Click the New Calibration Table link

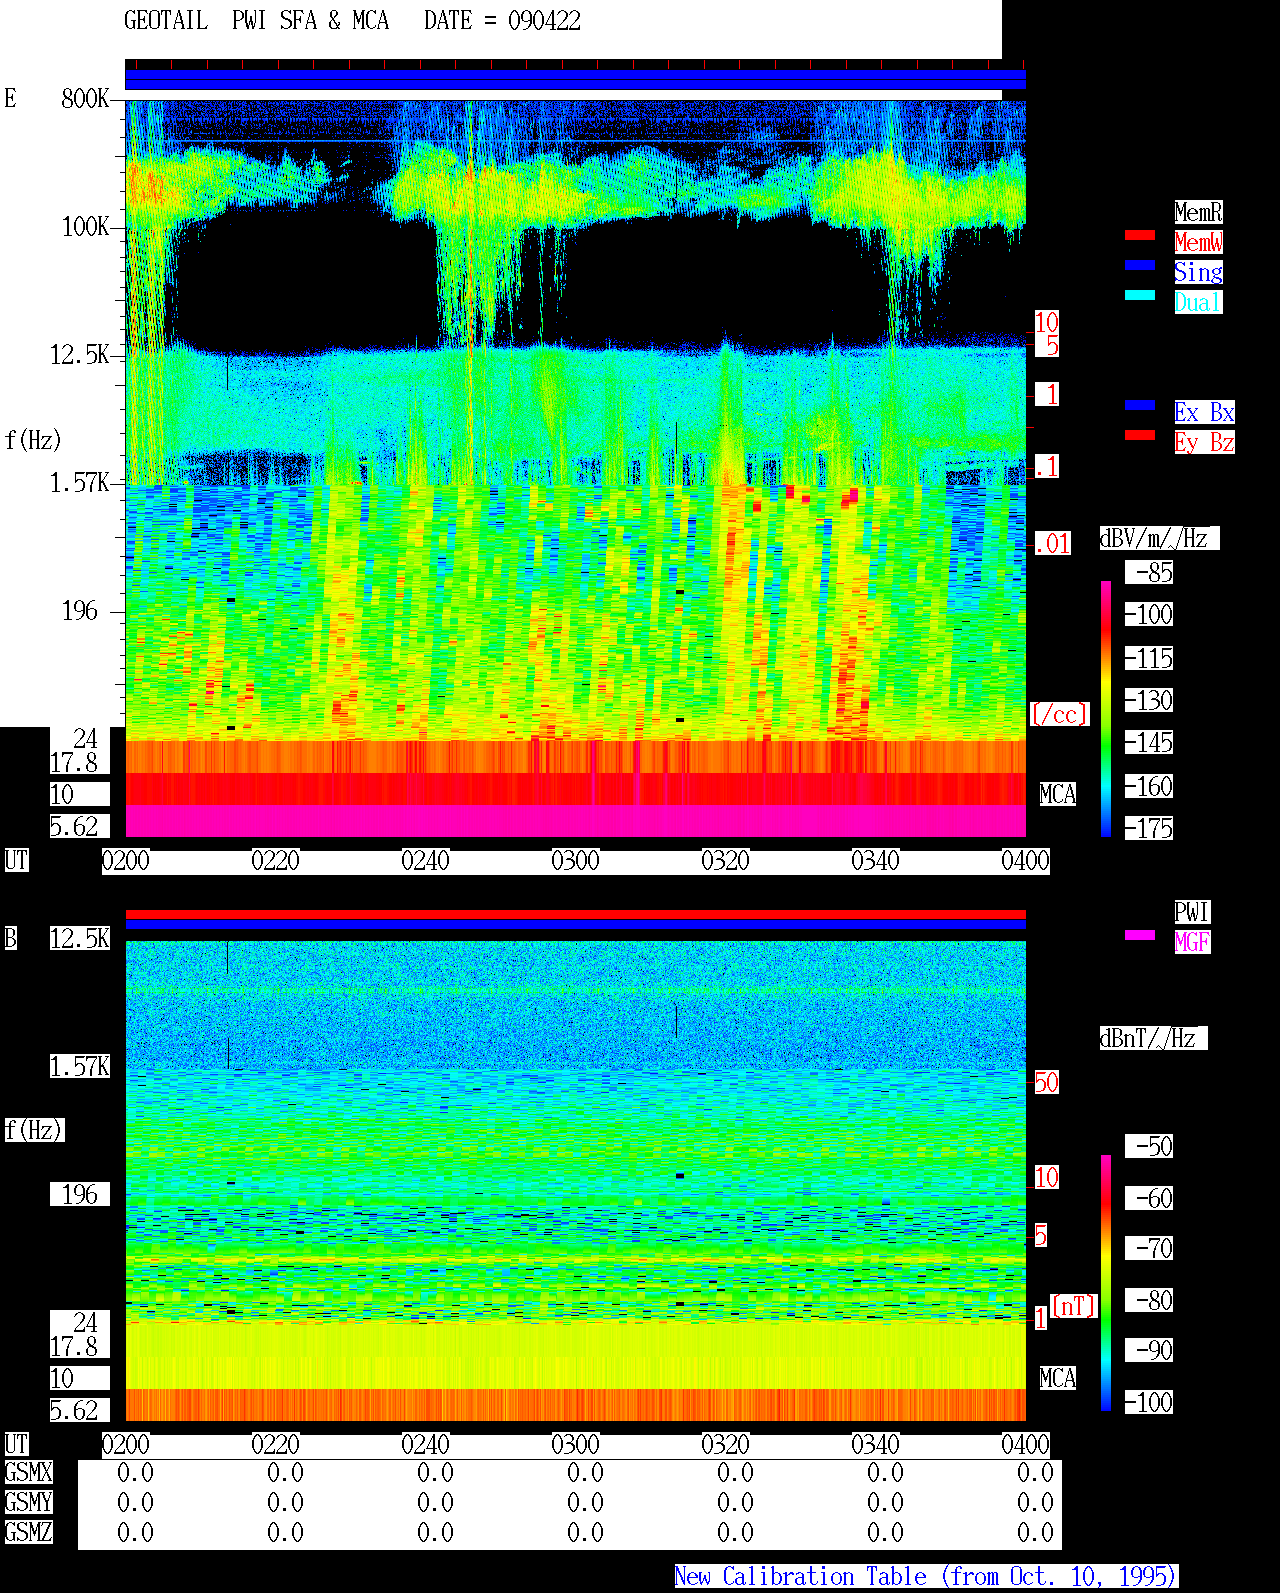[x=926, y=1576]
